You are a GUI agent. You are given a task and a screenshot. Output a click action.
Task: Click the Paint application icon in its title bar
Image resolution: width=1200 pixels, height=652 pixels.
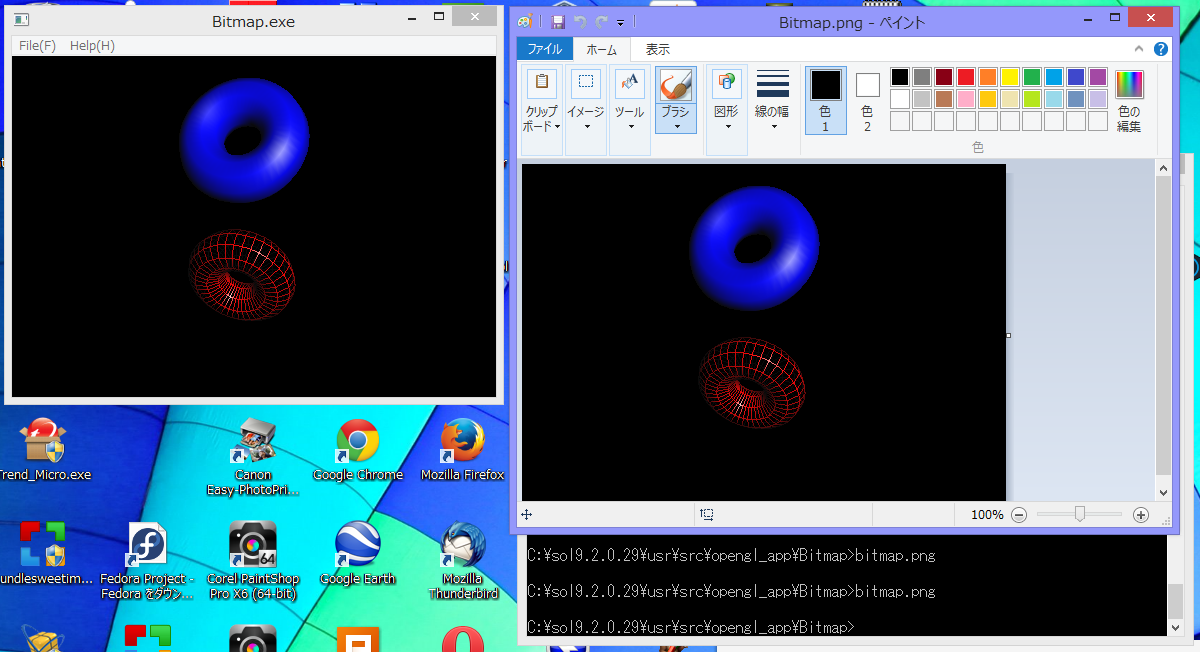[525, 22]
